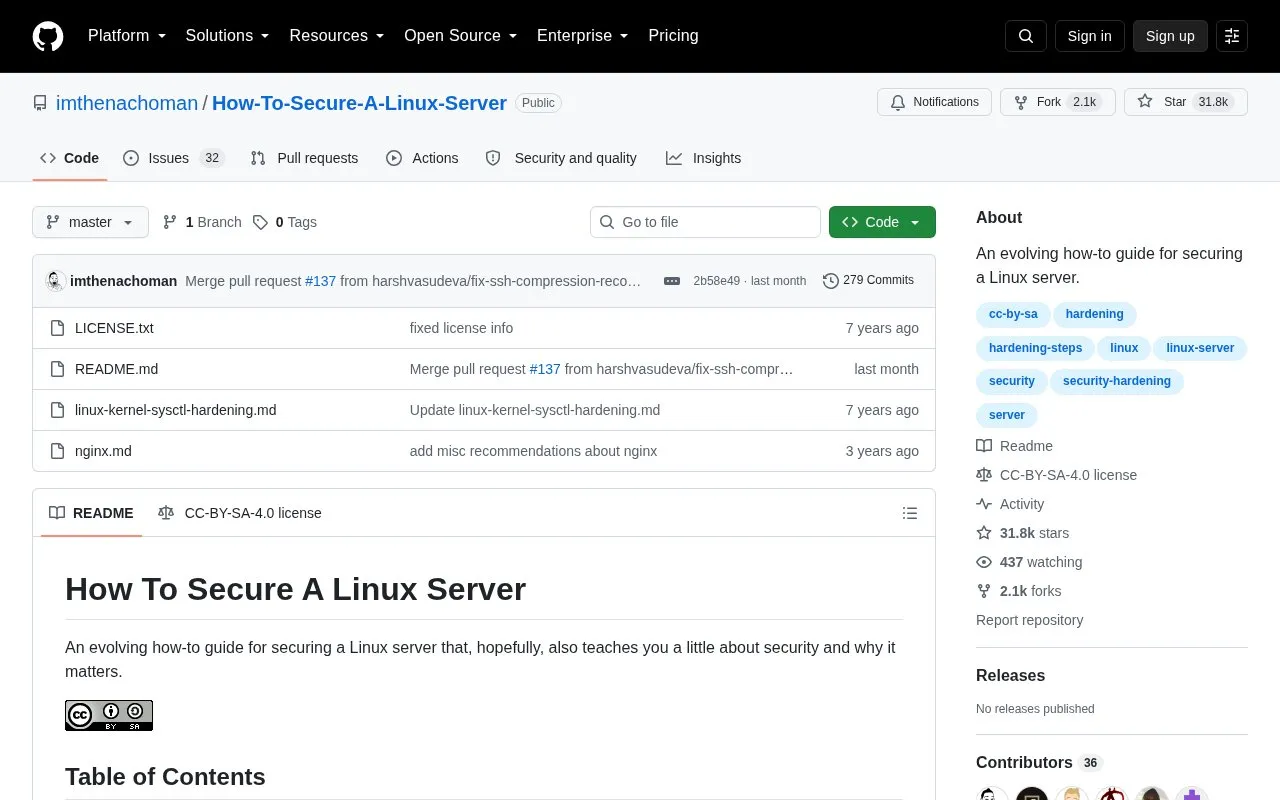1280x800 pixels.
Task: Click the 0 Tags link
Action: click(x=285, y=222)
